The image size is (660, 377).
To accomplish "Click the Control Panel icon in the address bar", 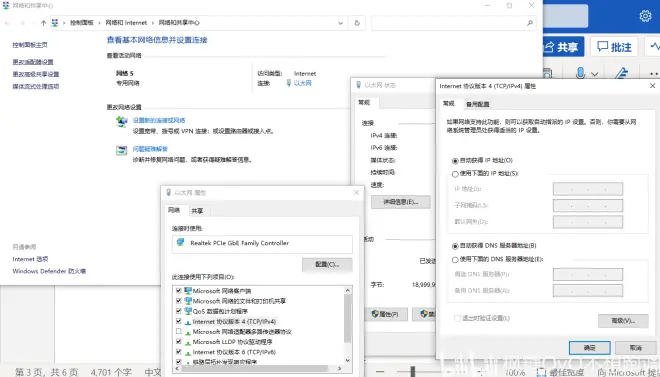I will tap(55, 23).
